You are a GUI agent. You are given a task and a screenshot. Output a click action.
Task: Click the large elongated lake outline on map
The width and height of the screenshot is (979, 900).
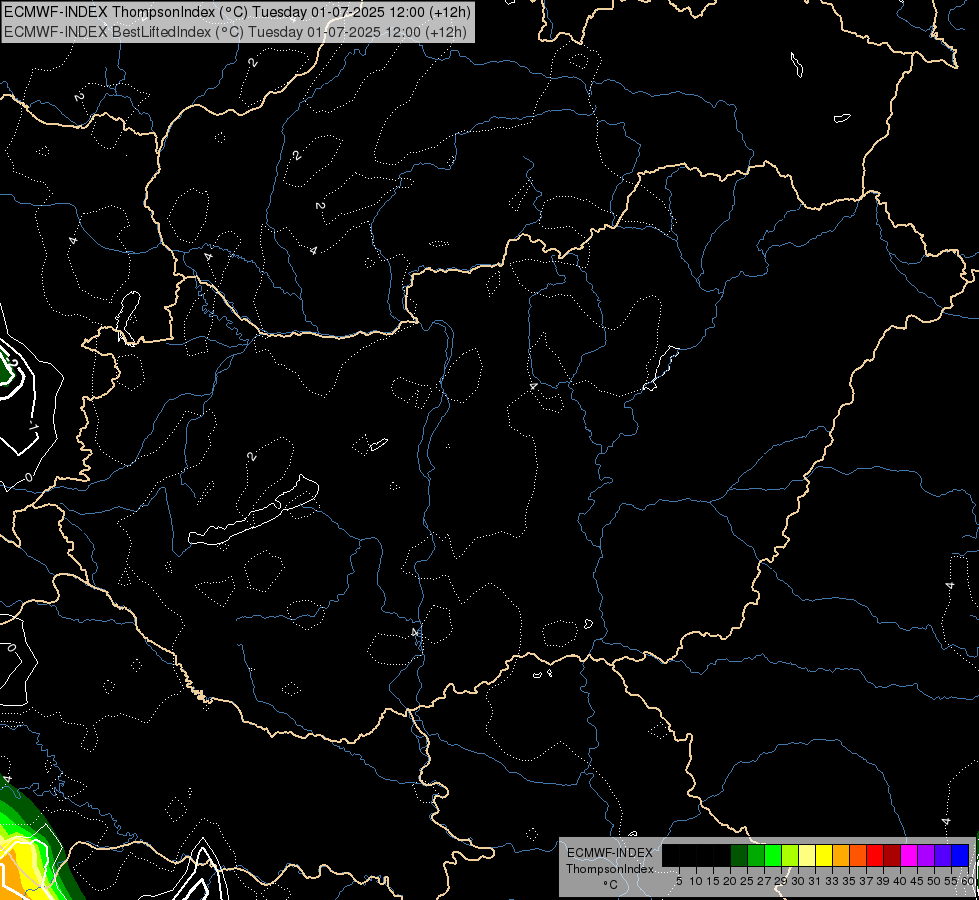click(253, 511)
